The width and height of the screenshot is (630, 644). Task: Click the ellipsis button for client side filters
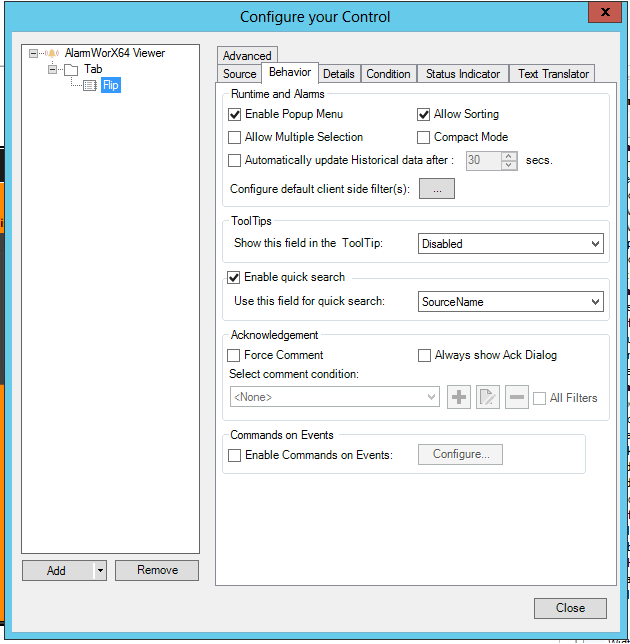436,188
